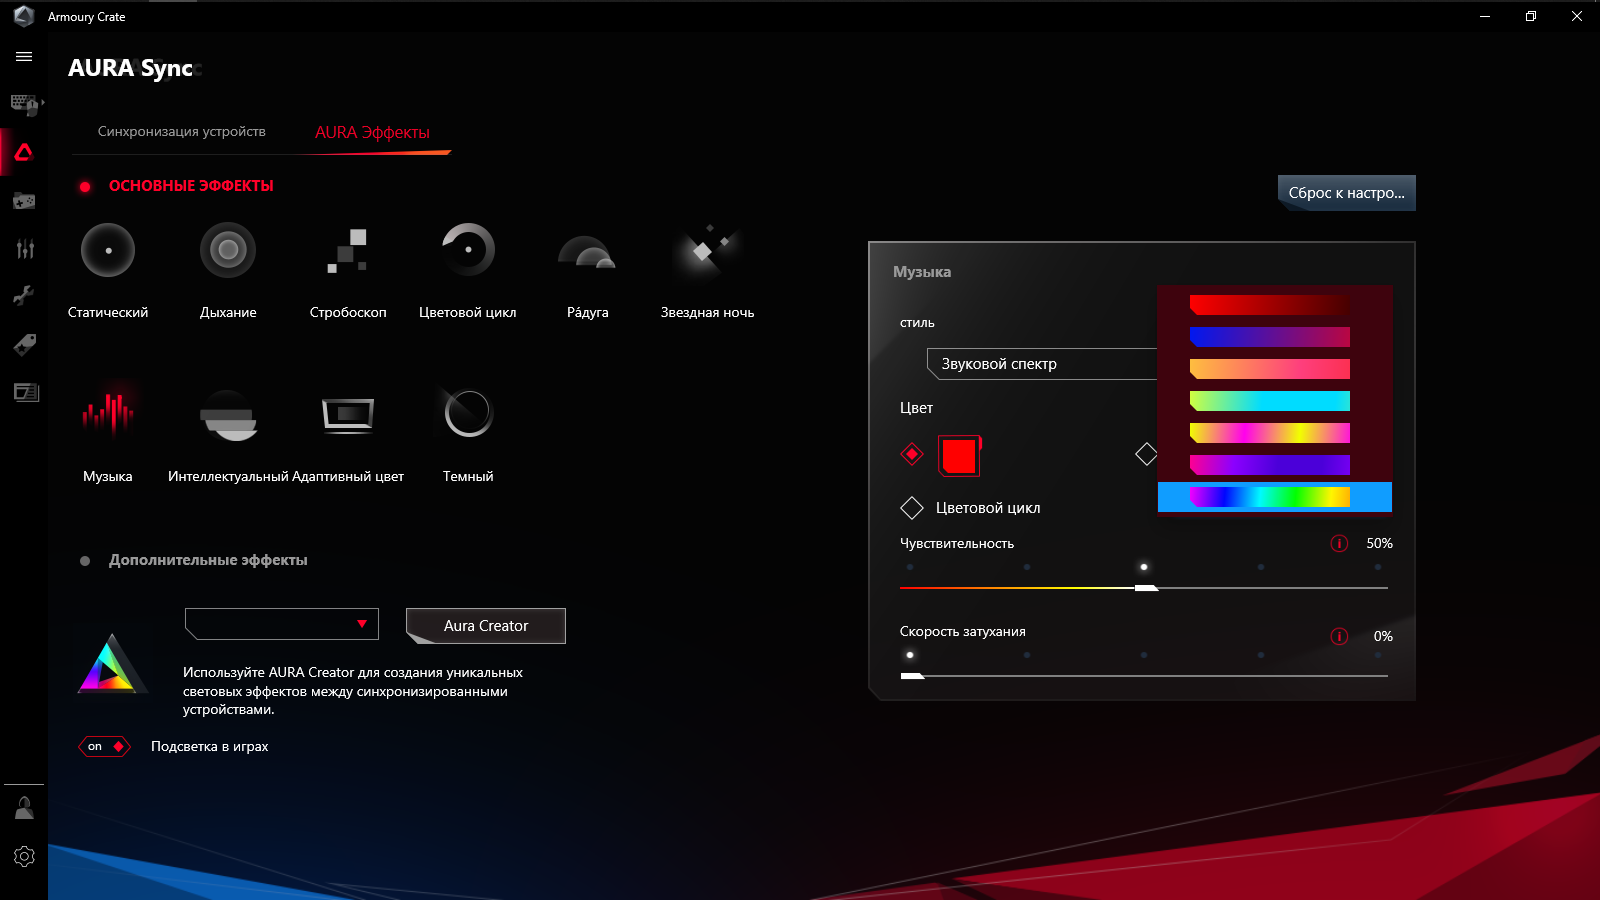Choose the magenta-to-blue purple gradient option

1270,465
